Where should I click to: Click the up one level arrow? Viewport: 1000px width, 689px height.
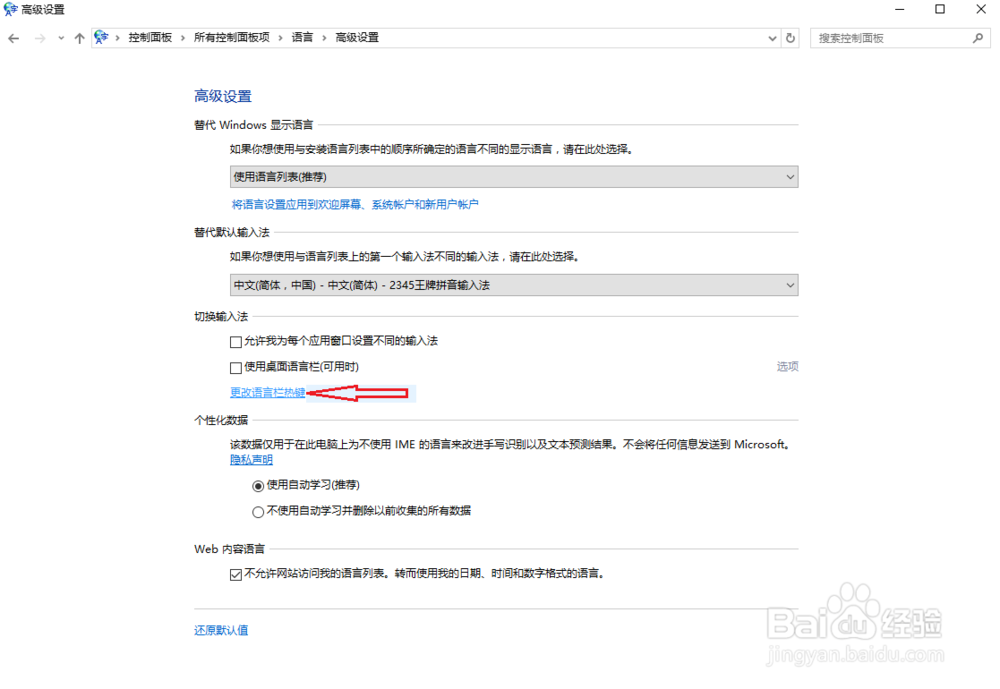79,37
